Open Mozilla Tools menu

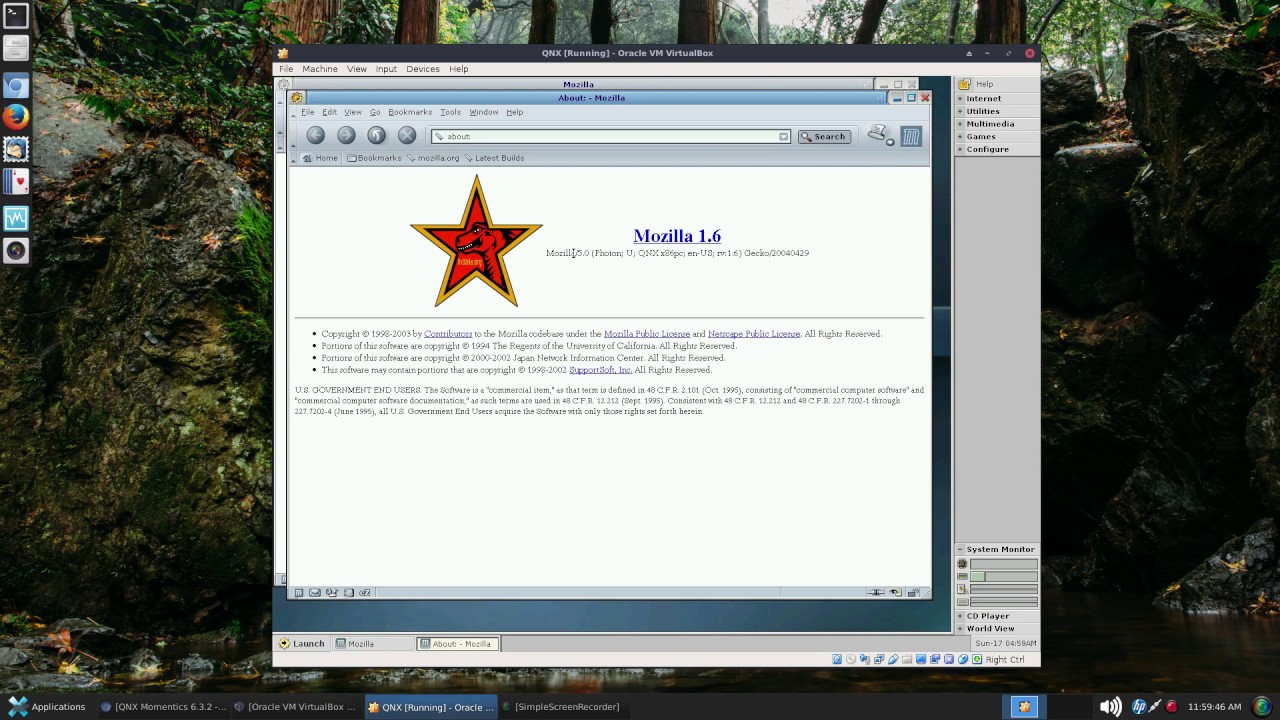450,112
